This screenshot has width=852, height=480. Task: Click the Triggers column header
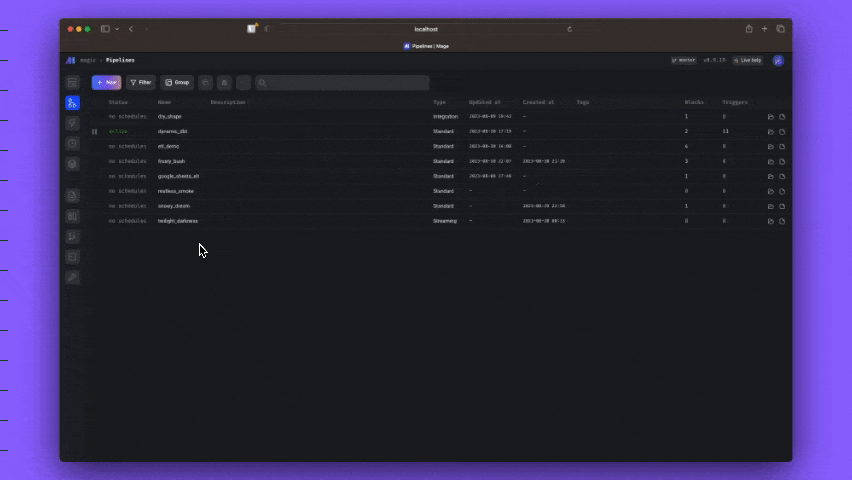tap(735, 102)
